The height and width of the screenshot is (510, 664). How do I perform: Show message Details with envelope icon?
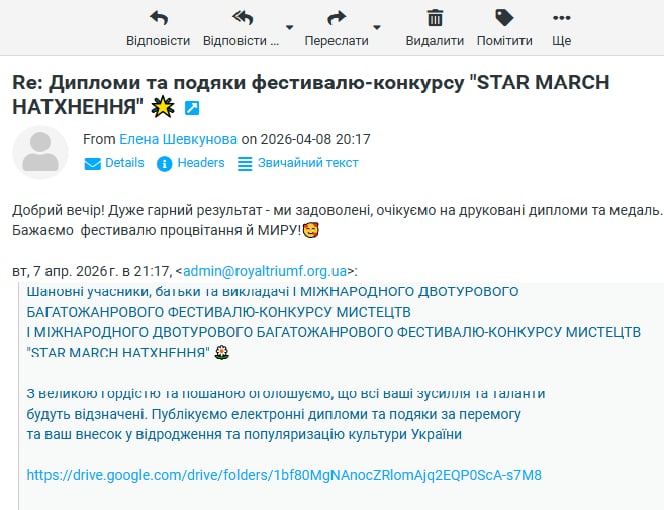tap(114, 163)
